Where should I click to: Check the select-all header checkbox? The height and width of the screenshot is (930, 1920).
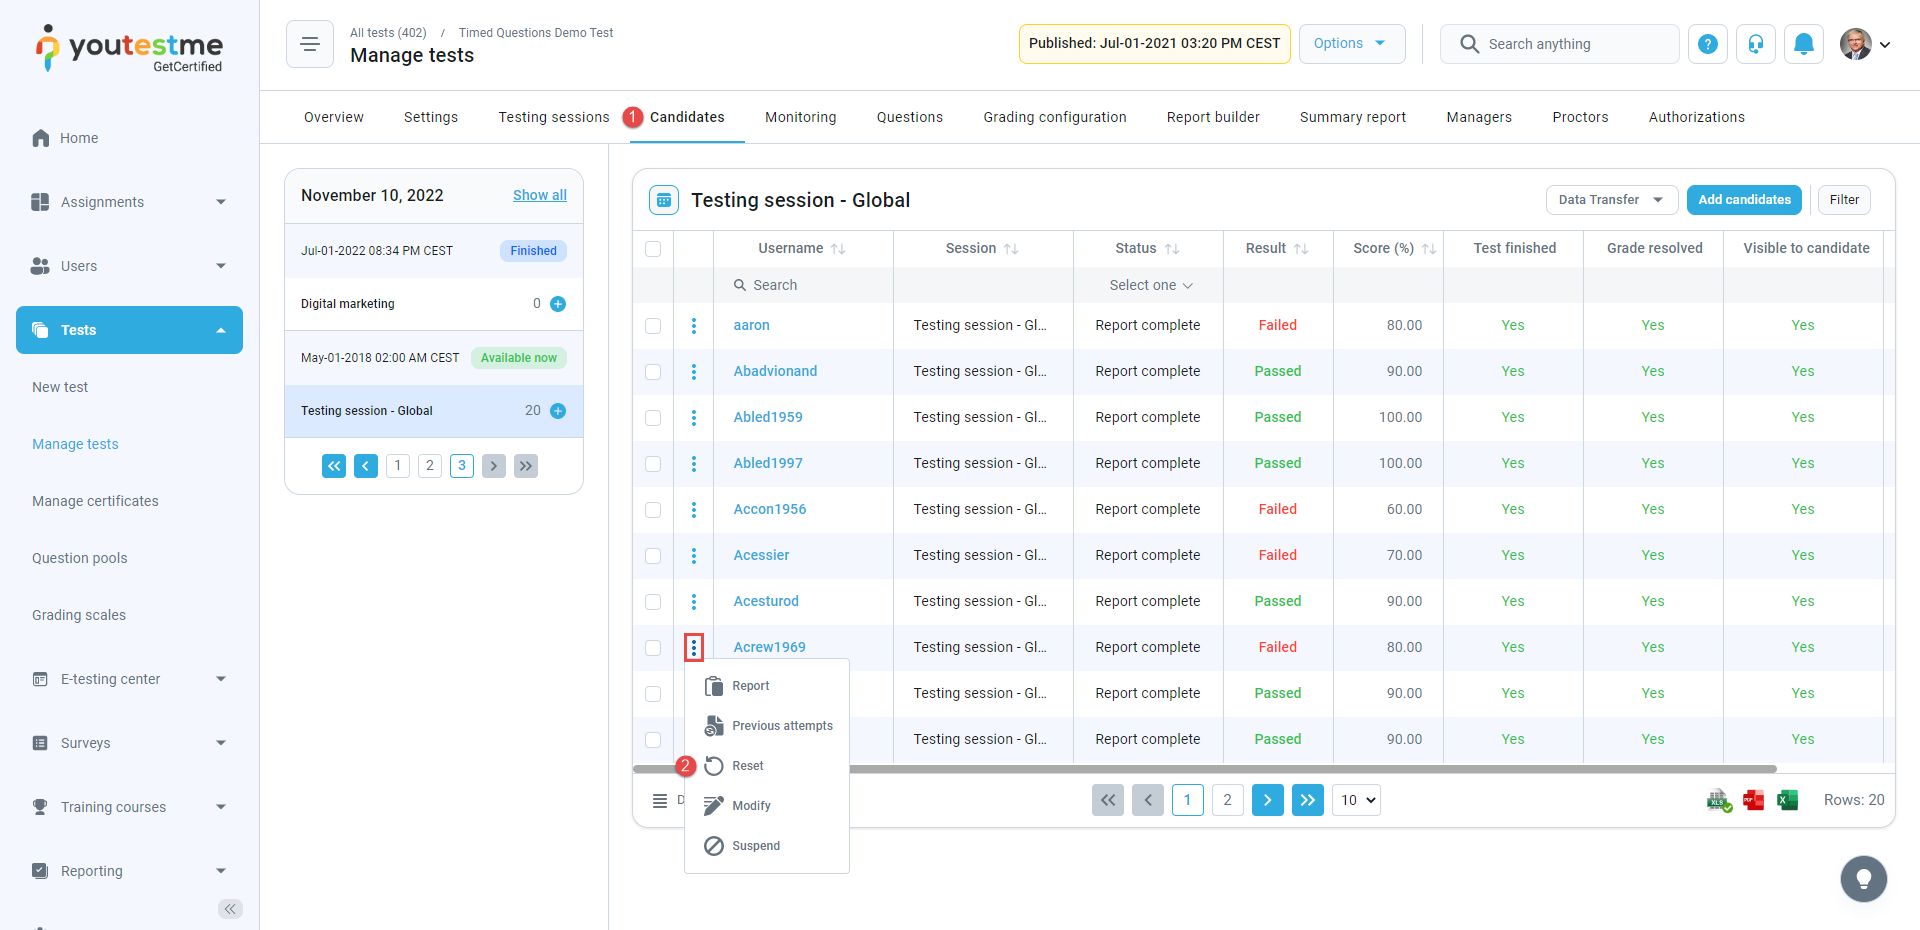click(653, 249)
